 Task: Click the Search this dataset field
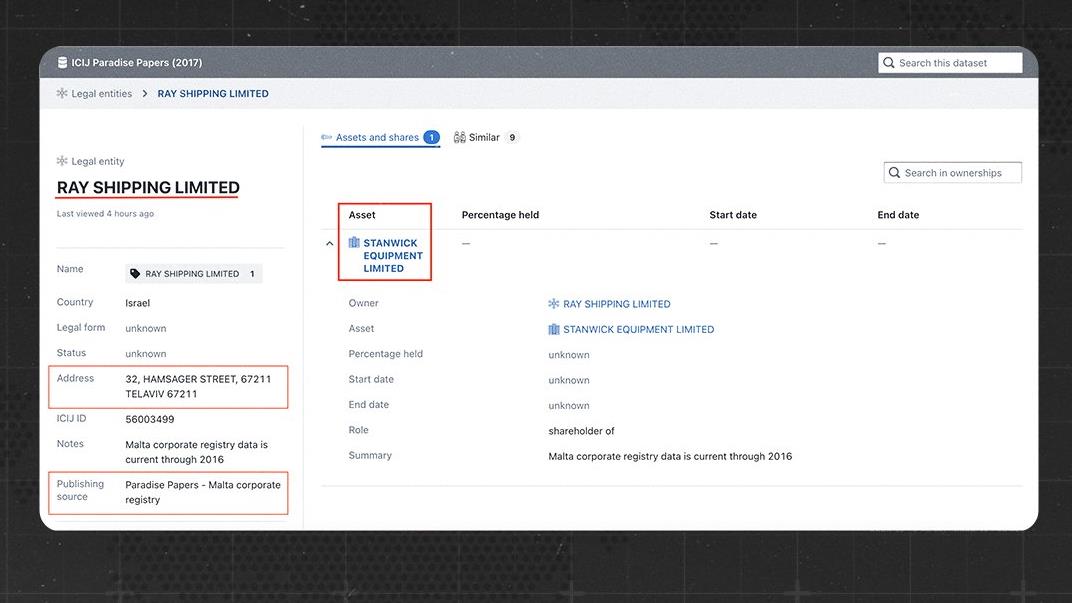coord(950,63)
